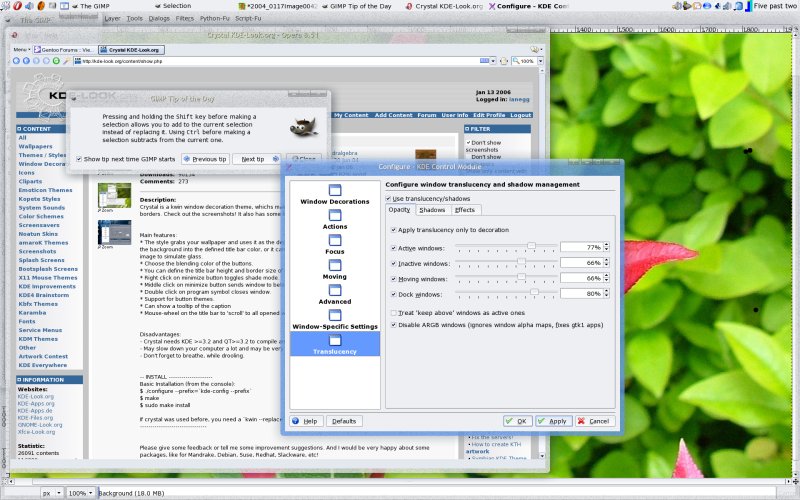Click the Apply button
The image size is (800, 500).
[554, 421]
